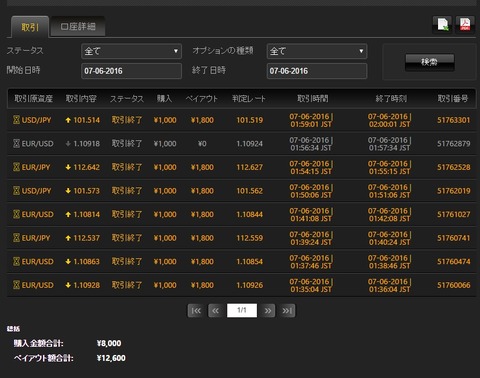Click hourglass icon of trade 51762019
The image size is (480, 378).
coord(16,191)
